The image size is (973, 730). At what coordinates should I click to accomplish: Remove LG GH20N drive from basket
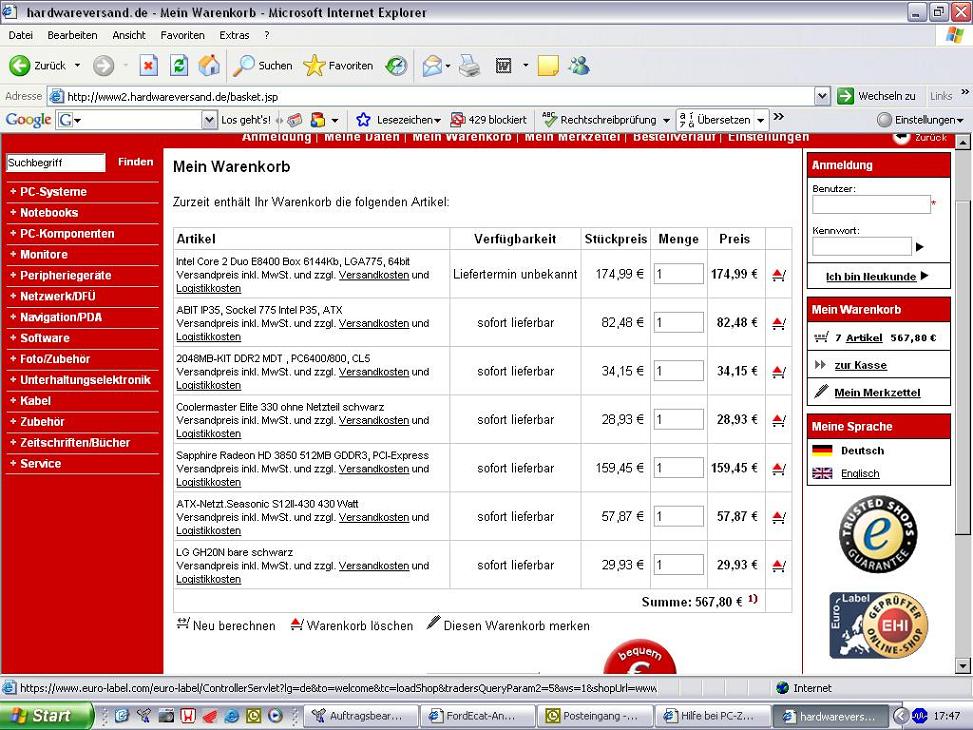click(779, 565)
